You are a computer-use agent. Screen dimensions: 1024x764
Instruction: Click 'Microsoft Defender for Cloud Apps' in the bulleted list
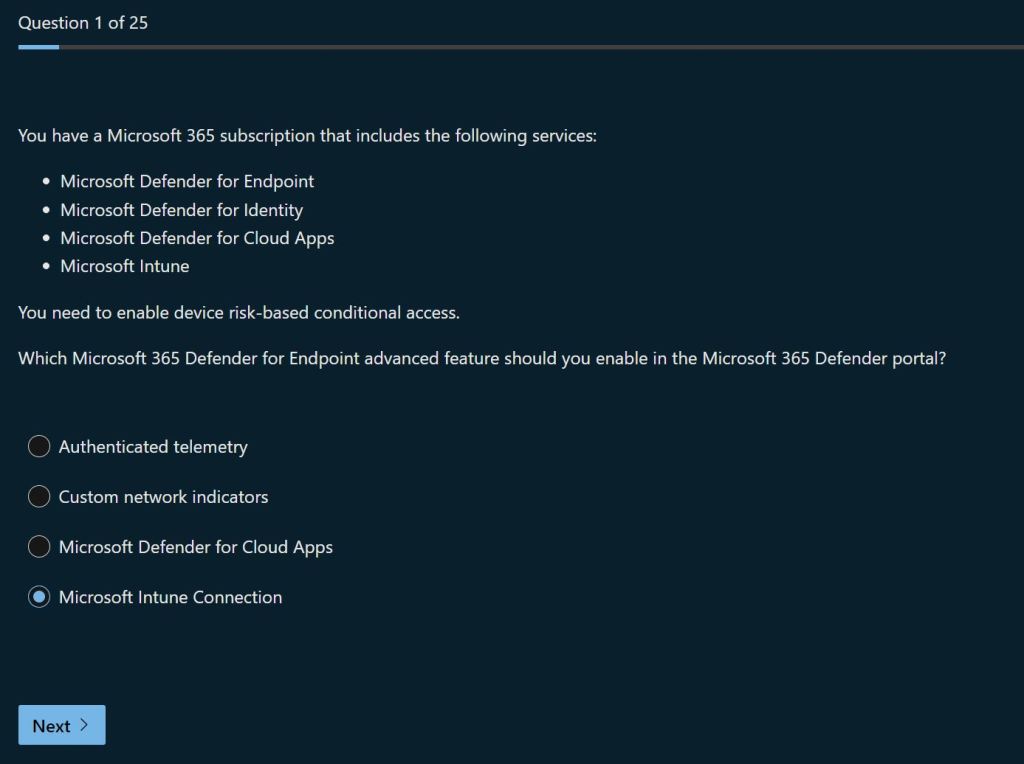coord(197,238)
